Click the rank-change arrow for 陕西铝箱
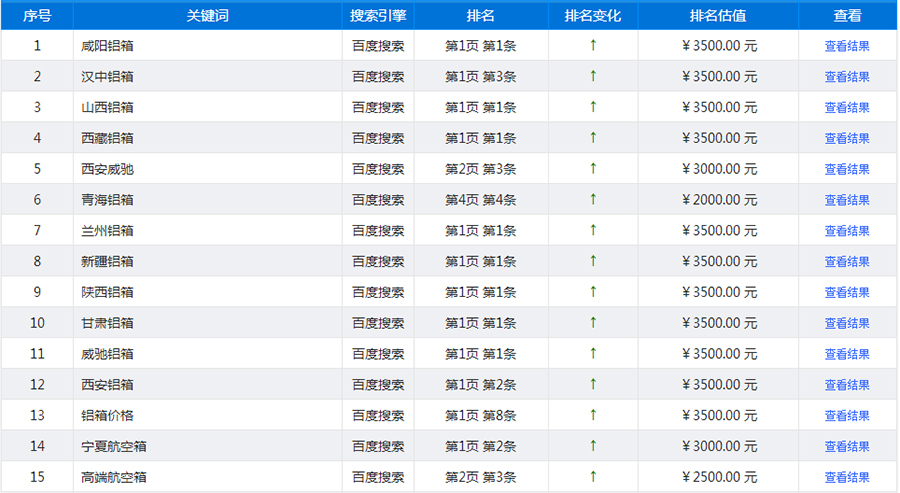900x493 pixels. (x=593, y=292)
